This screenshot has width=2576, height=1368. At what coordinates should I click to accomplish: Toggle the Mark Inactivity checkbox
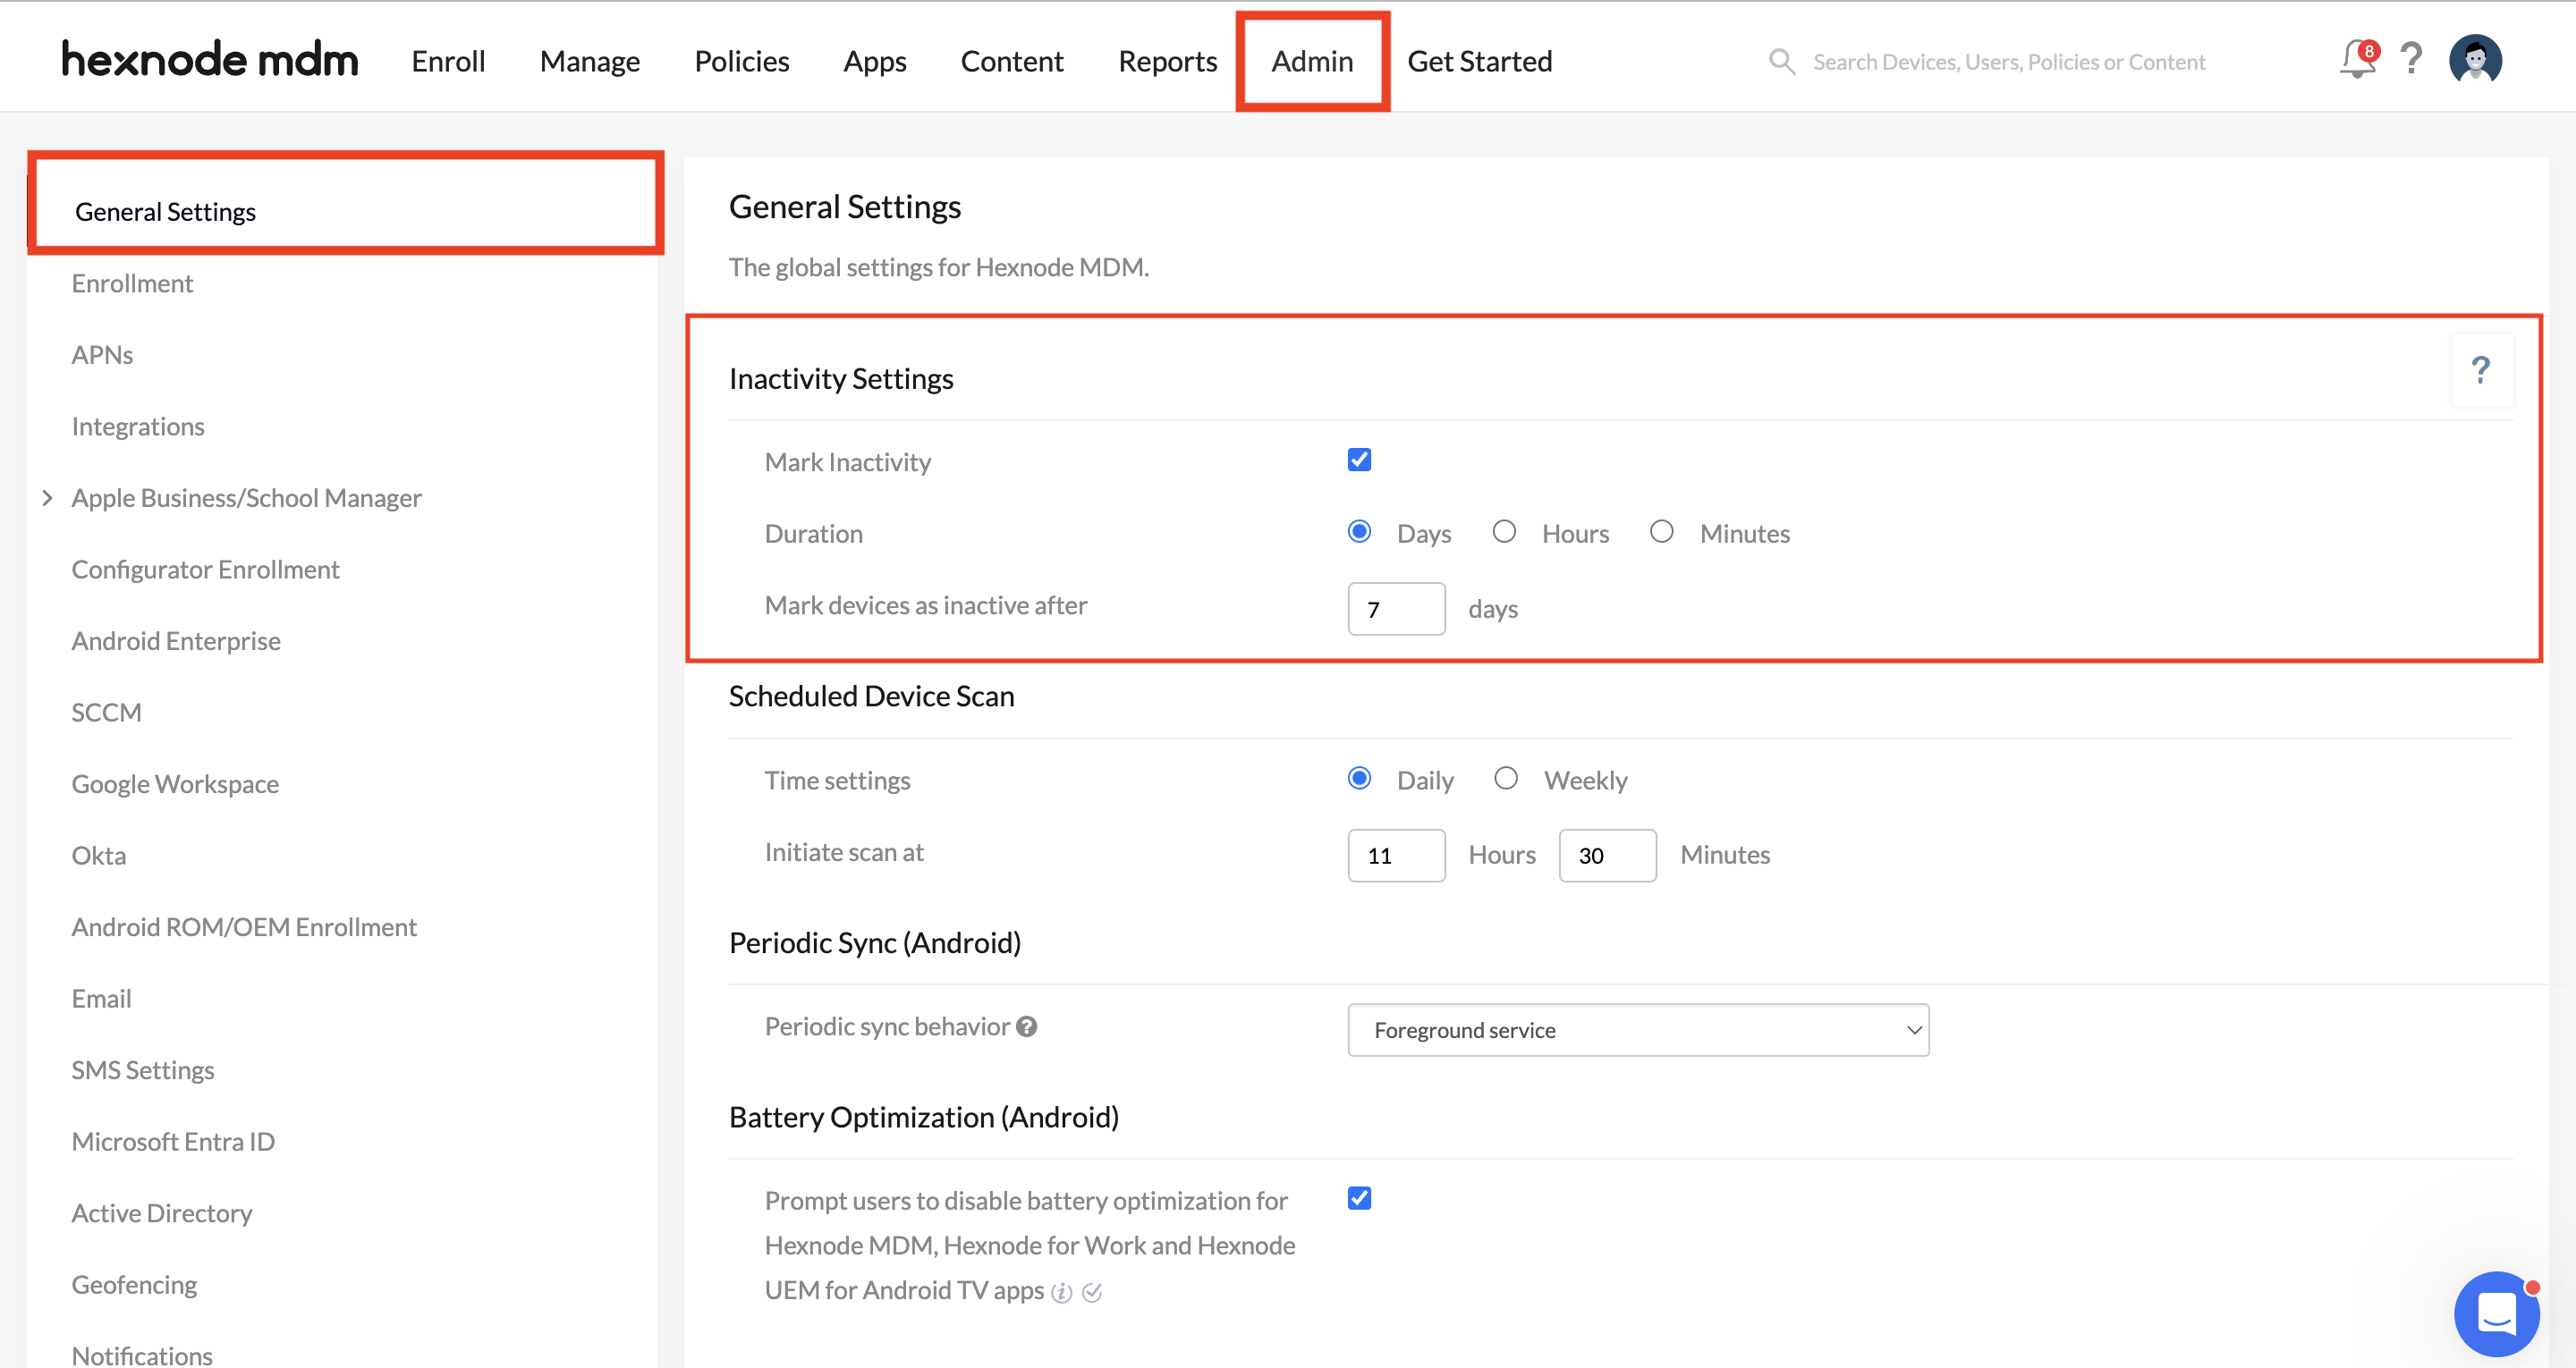[x=1359, y=460]
